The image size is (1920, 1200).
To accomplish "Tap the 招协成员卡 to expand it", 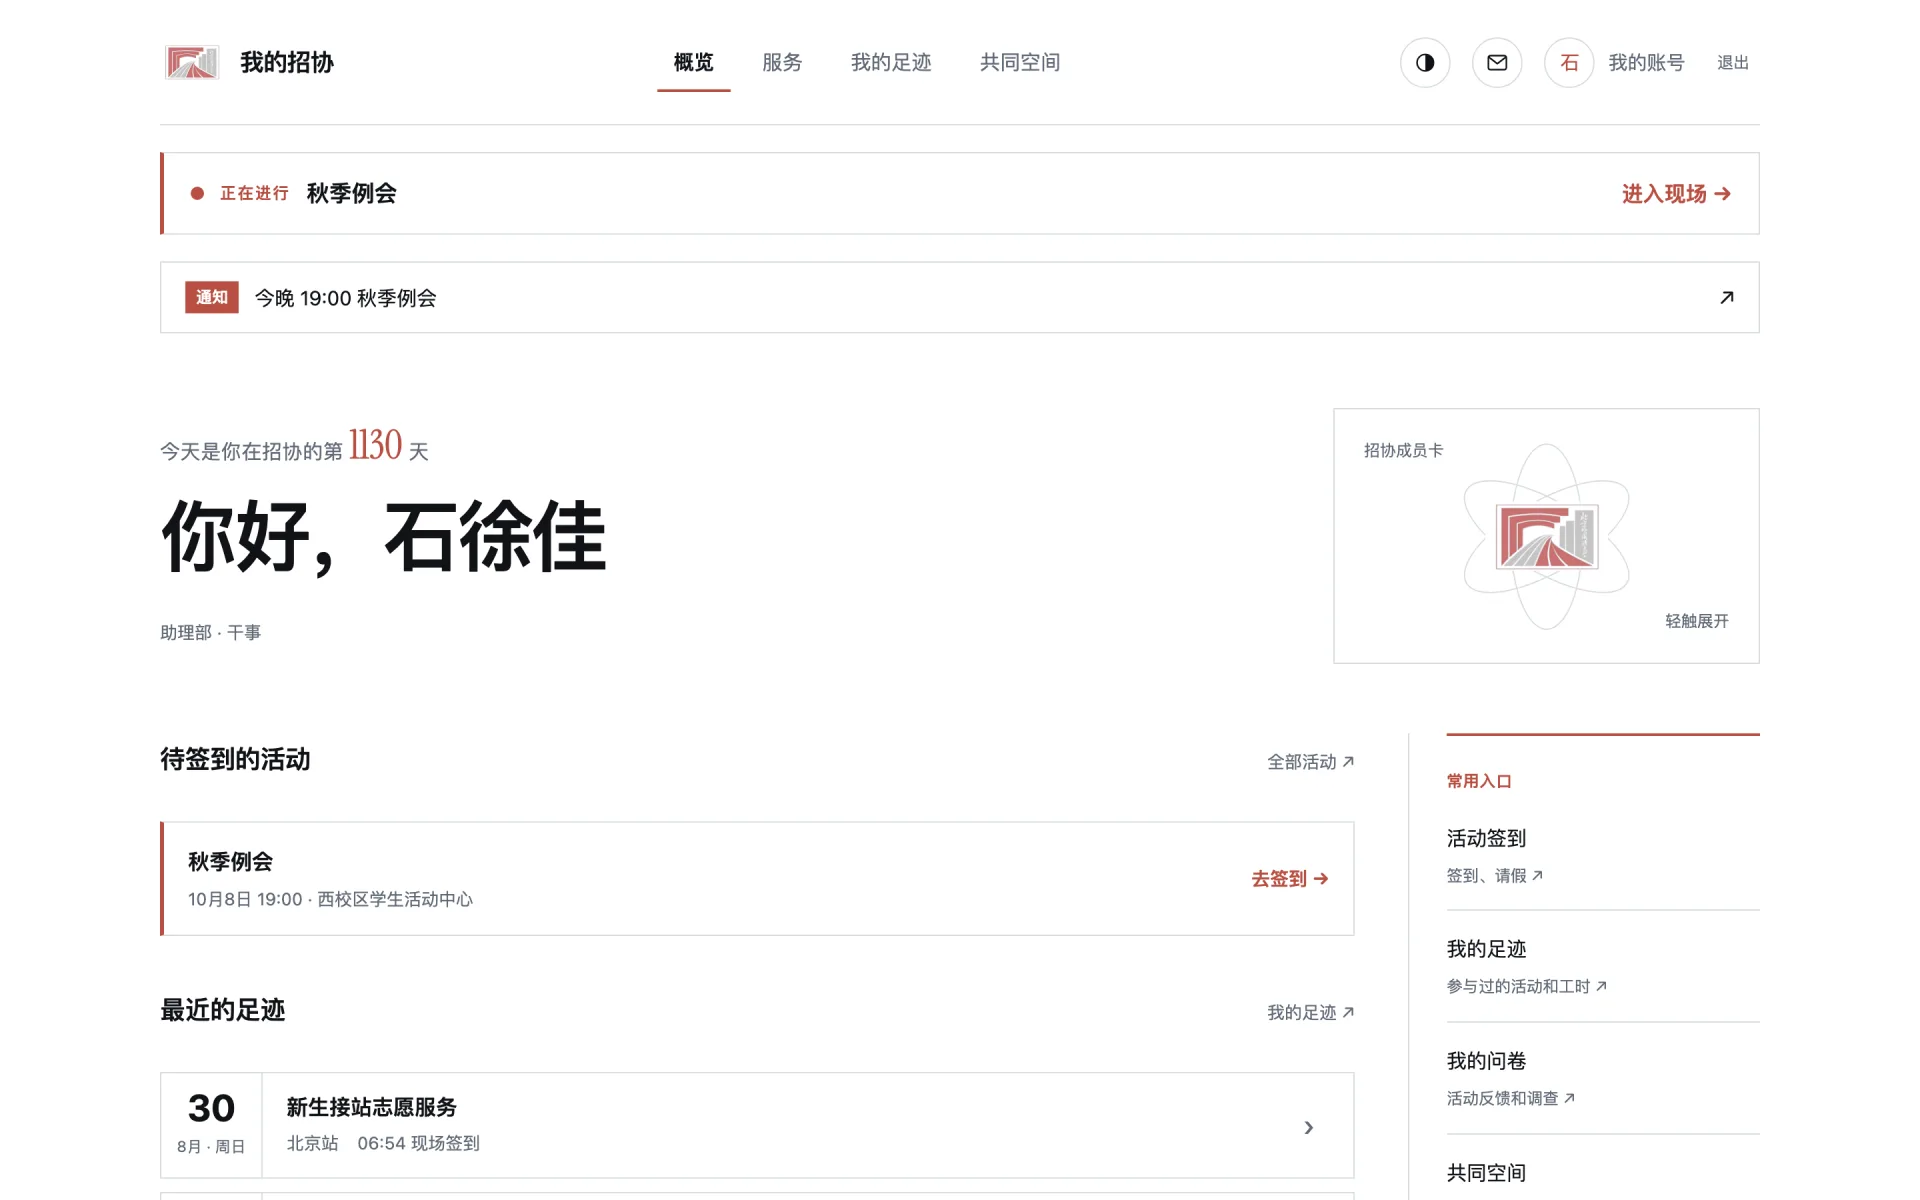I will tap(1546, 536).
